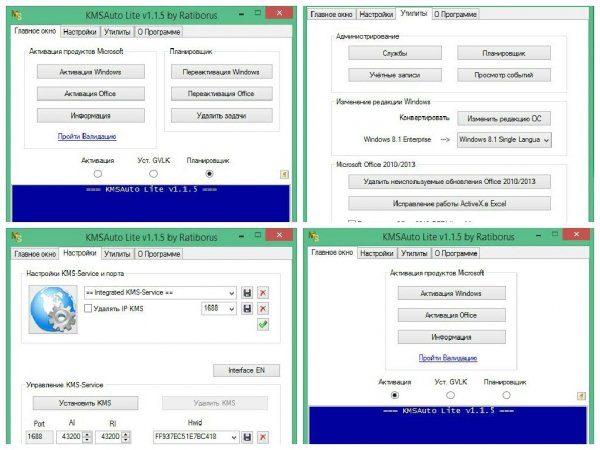Open Планировщик button in the Администрирование group

[504, 53]
